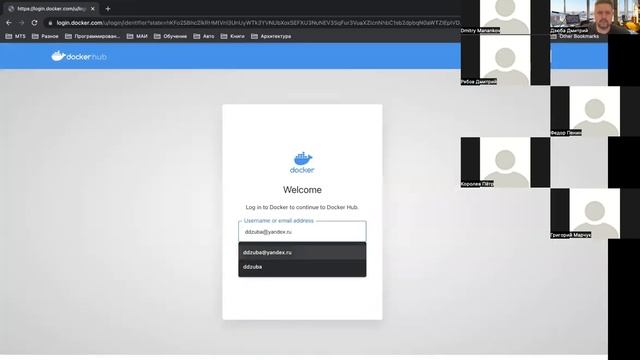Choose ddzuba@yandex.ru autofill suggestion

click(302, 252)
